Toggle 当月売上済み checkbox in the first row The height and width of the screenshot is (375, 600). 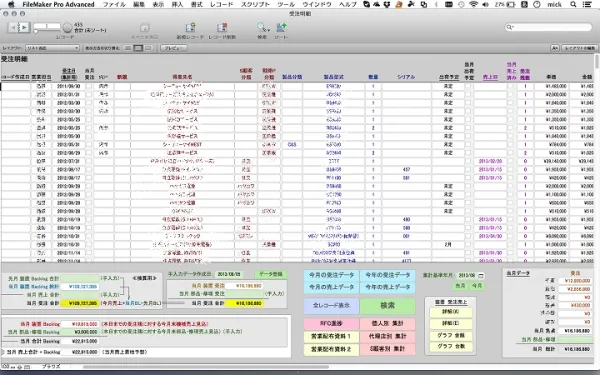[510, 86]
